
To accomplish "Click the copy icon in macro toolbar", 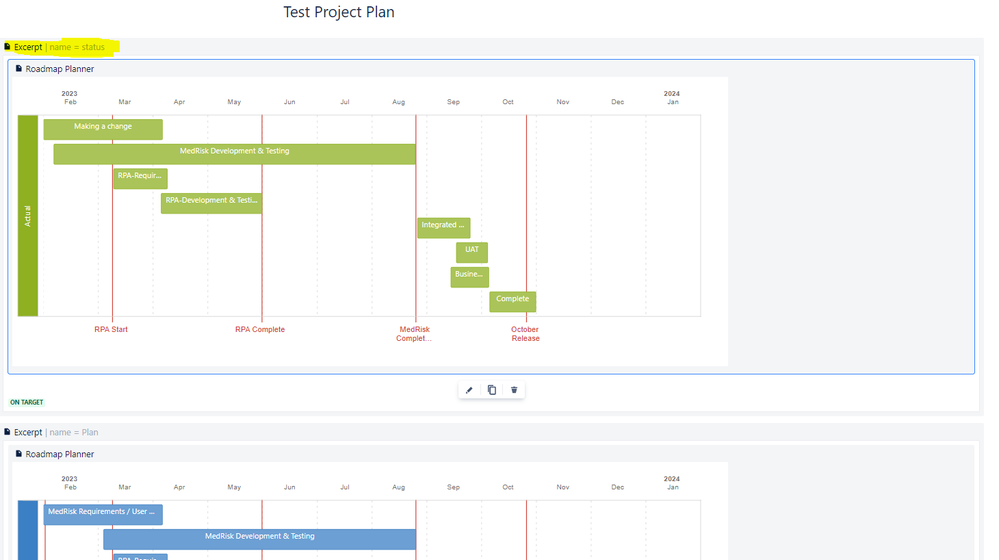I will tap(492, 390).
